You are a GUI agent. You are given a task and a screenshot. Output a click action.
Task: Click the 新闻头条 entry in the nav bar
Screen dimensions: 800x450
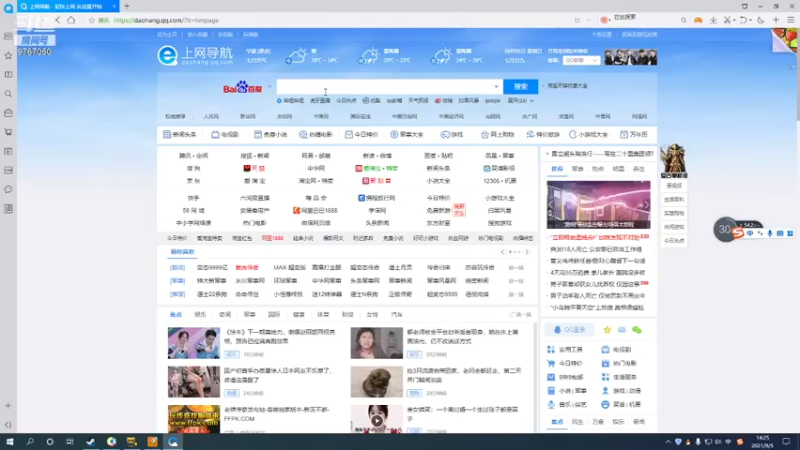tap(179, 135)
